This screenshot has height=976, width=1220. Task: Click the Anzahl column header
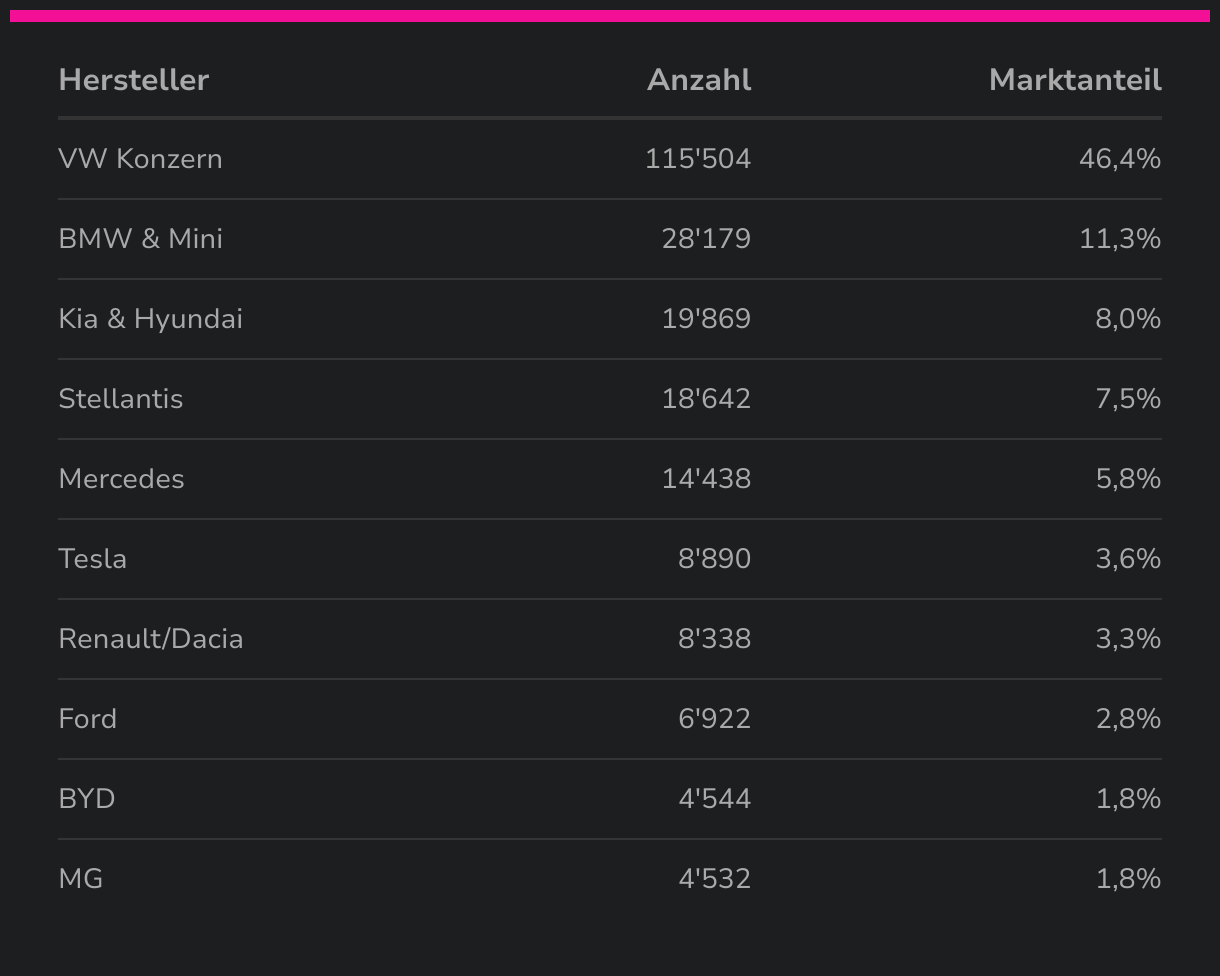[x=698, y=80]
